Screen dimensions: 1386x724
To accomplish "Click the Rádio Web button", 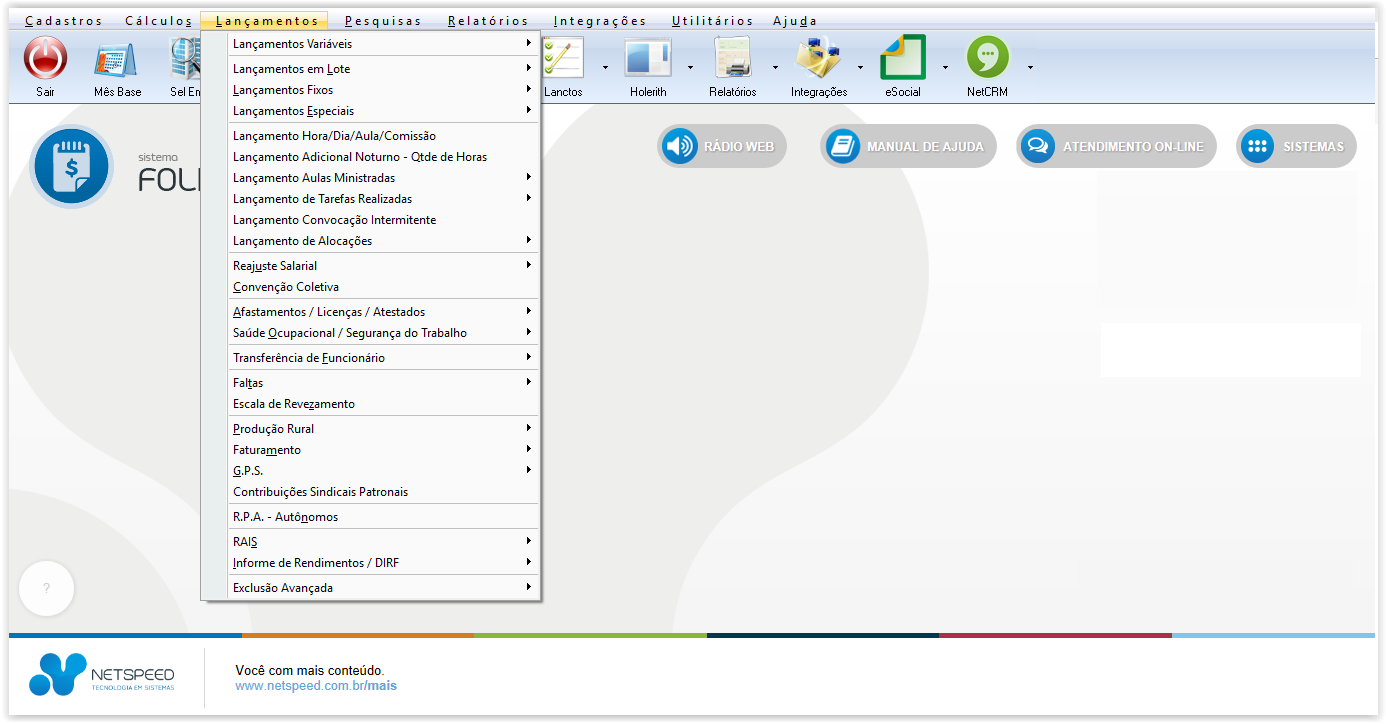I will tap(722, 146).
